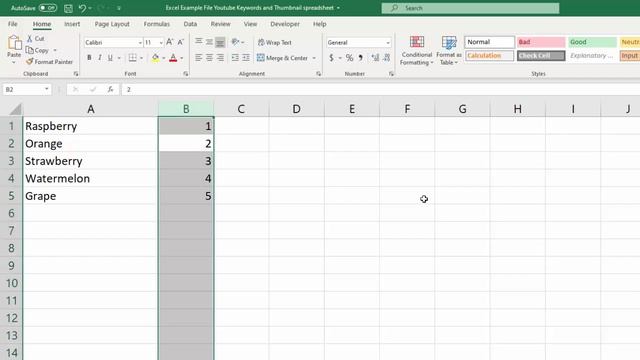Click into the formula bar

click(x=380, y=89)
